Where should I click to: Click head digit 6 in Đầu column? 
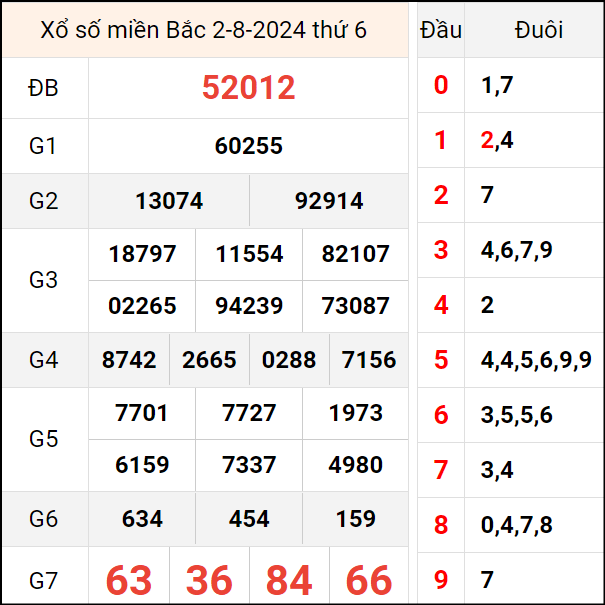pos(441,415)
